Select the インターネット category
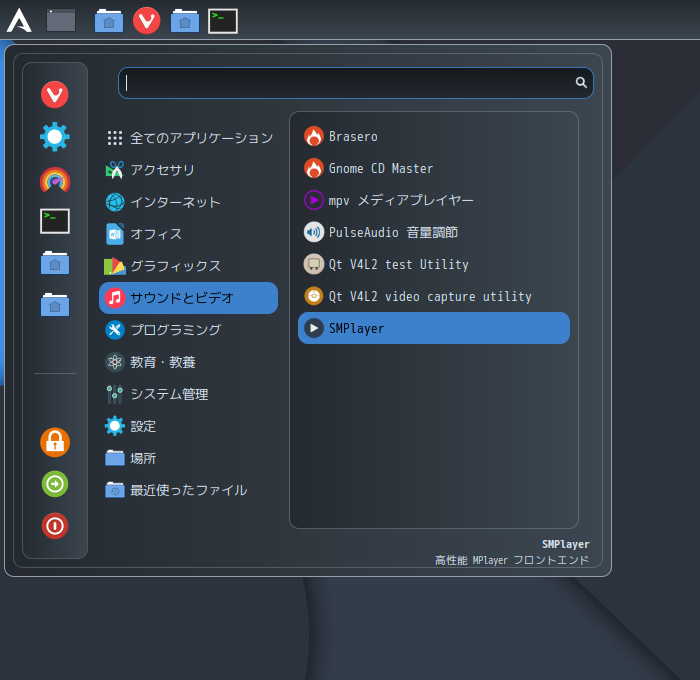The height and width of the screenshot is (680, 700). tap(188, 202)
